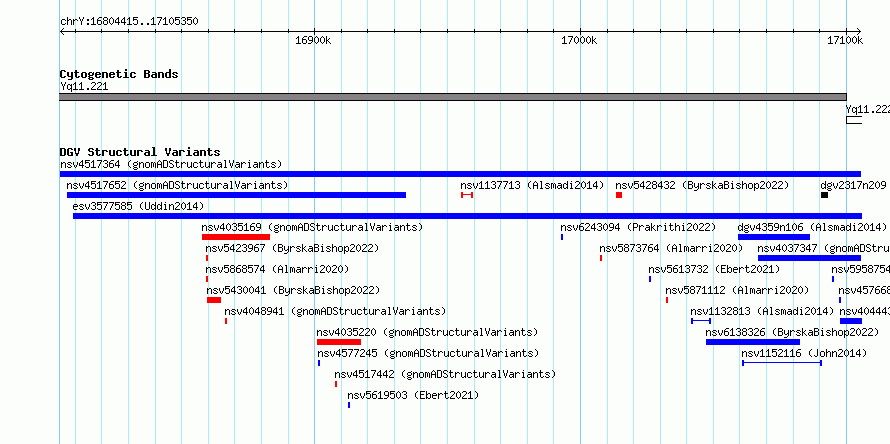Open the nsv5871112 (Almarri2020) label

737,290
